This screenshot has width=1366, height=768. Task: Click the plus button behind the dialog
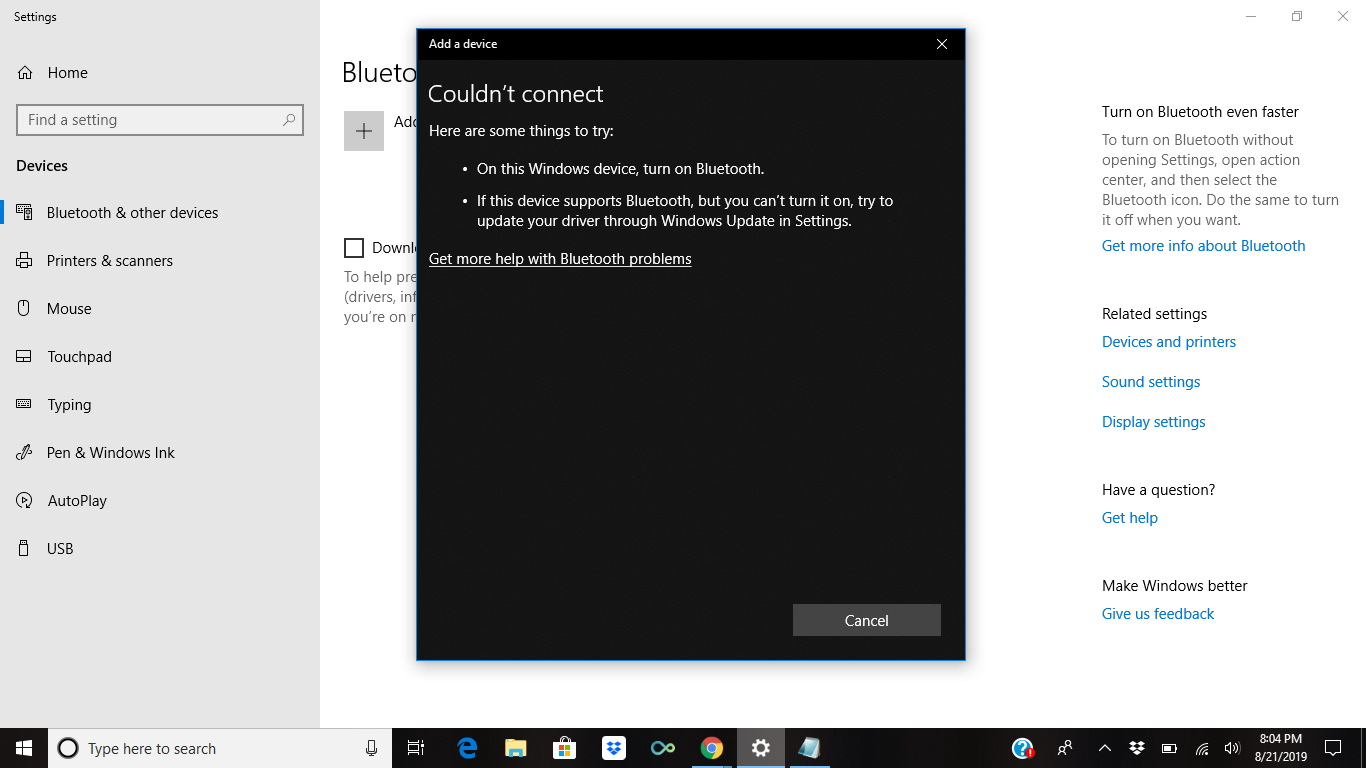click(x=364, y=131)
